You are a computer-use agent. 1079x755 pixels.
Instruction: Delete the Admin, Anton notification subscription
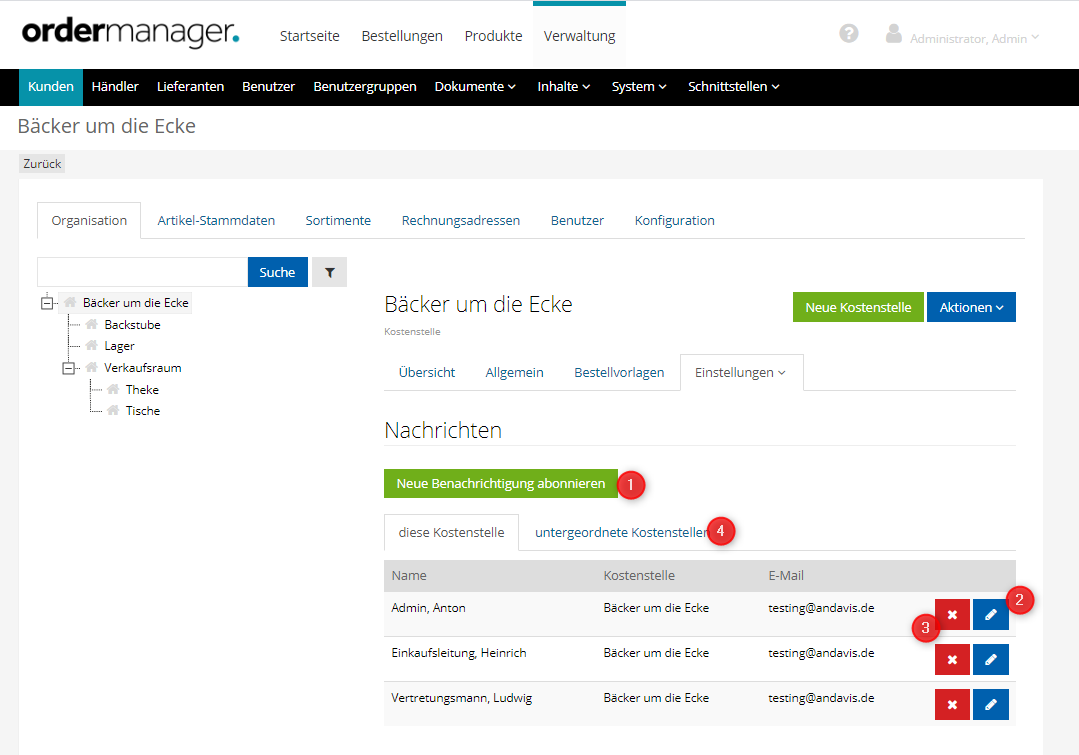click(952, 614)
